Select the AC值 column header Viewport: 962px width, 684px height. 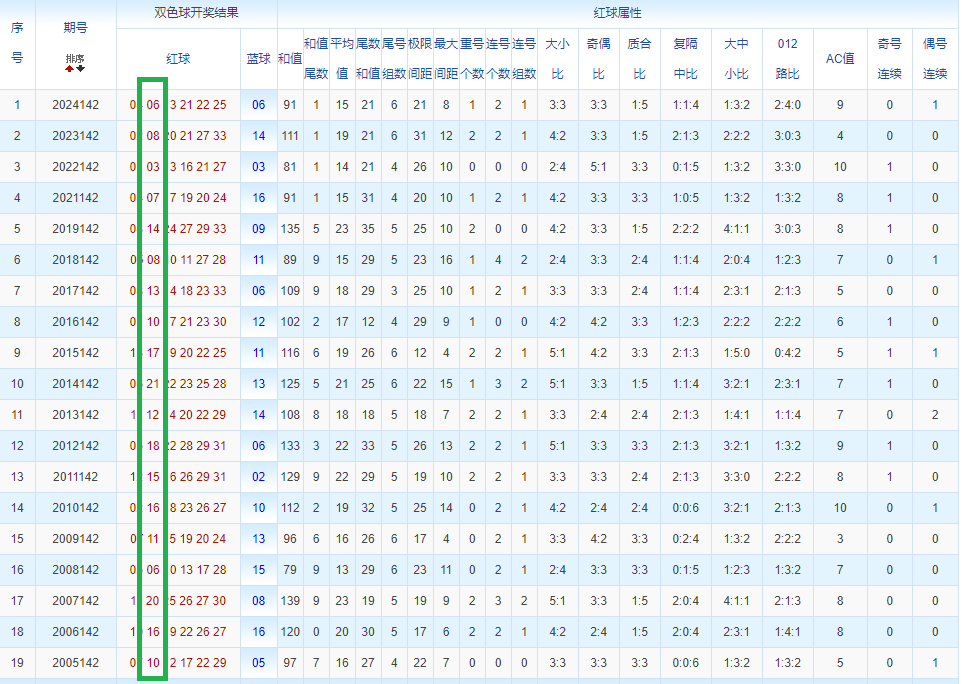(x=840, y=59)
